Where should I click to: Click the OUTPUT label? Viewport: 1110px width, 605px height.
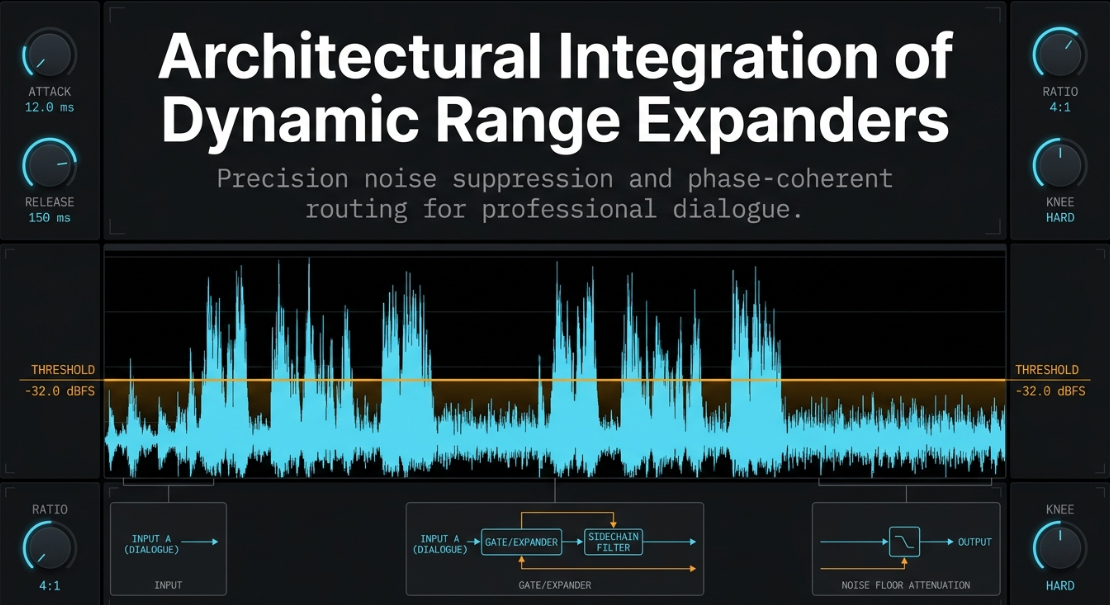pos(975,542)
